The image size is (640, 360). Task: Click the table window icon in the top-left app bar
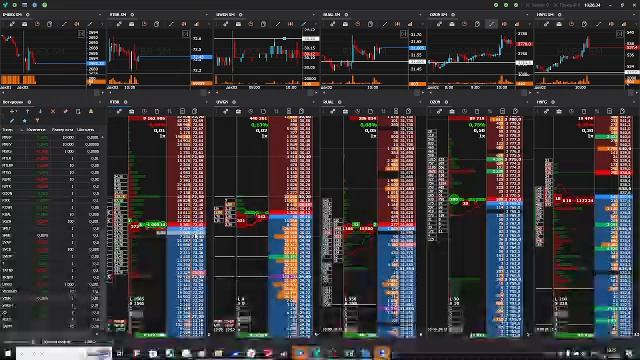24,5
